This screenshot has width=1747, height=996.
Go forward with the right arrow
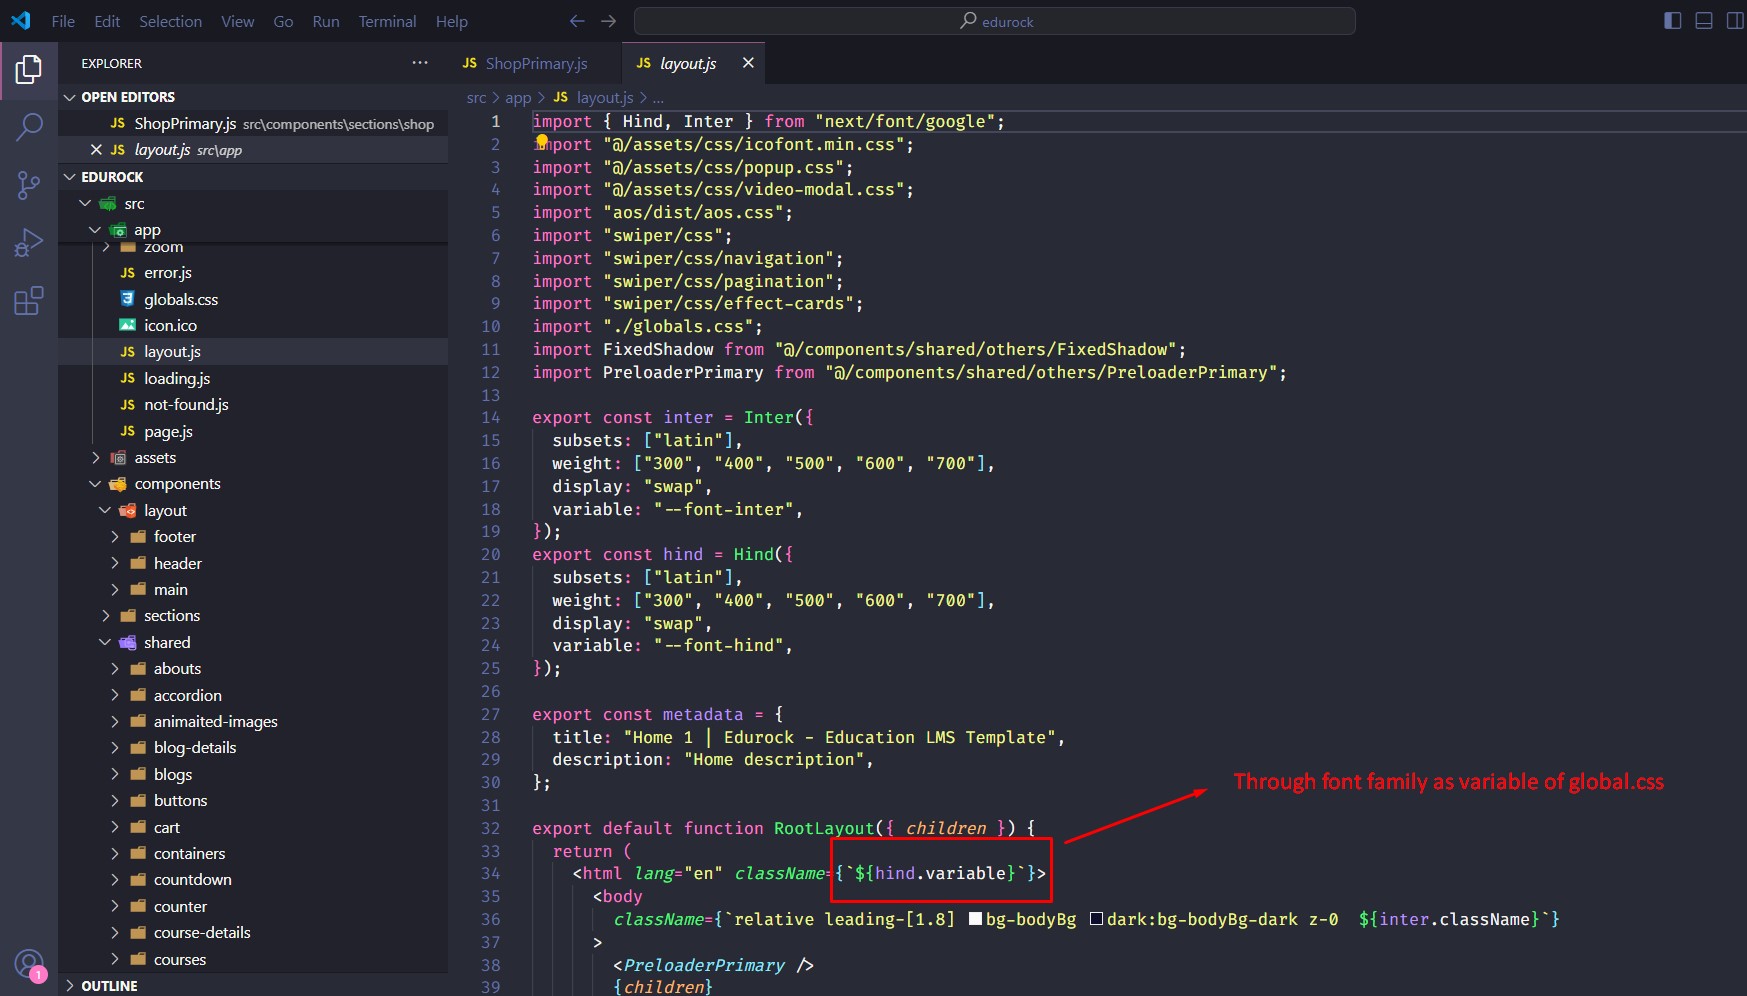pos(609,21)
